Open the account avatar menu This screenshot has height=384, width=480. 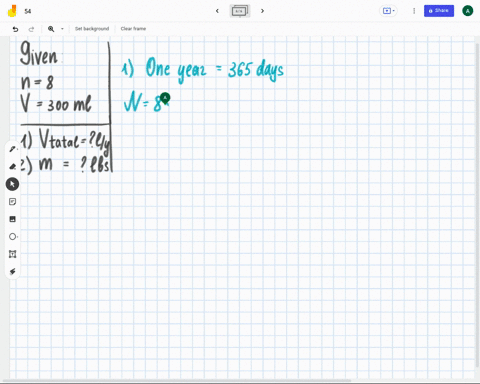[x=468, y=11]
